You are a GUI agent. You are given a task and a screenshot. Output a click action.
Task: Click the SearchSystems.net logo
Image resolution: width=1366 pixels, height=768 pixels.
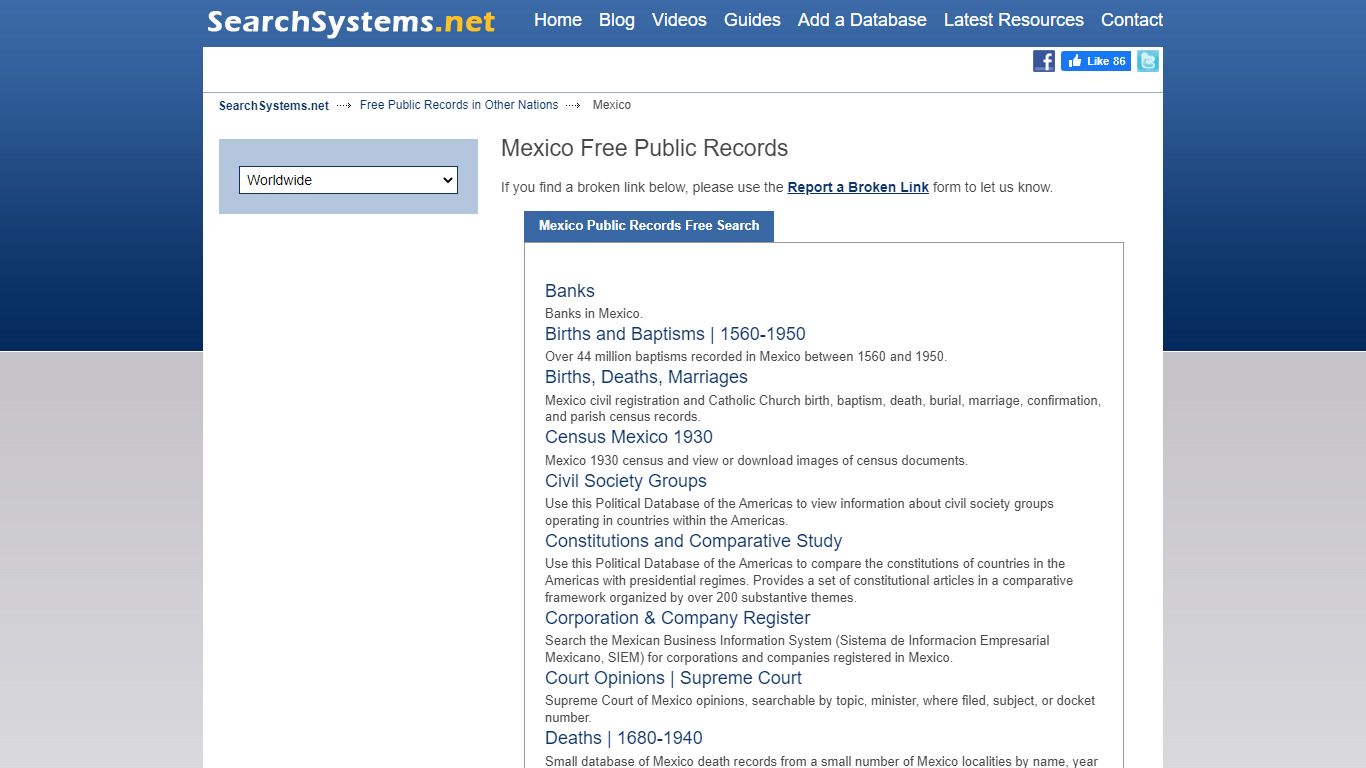click(351, 21)
